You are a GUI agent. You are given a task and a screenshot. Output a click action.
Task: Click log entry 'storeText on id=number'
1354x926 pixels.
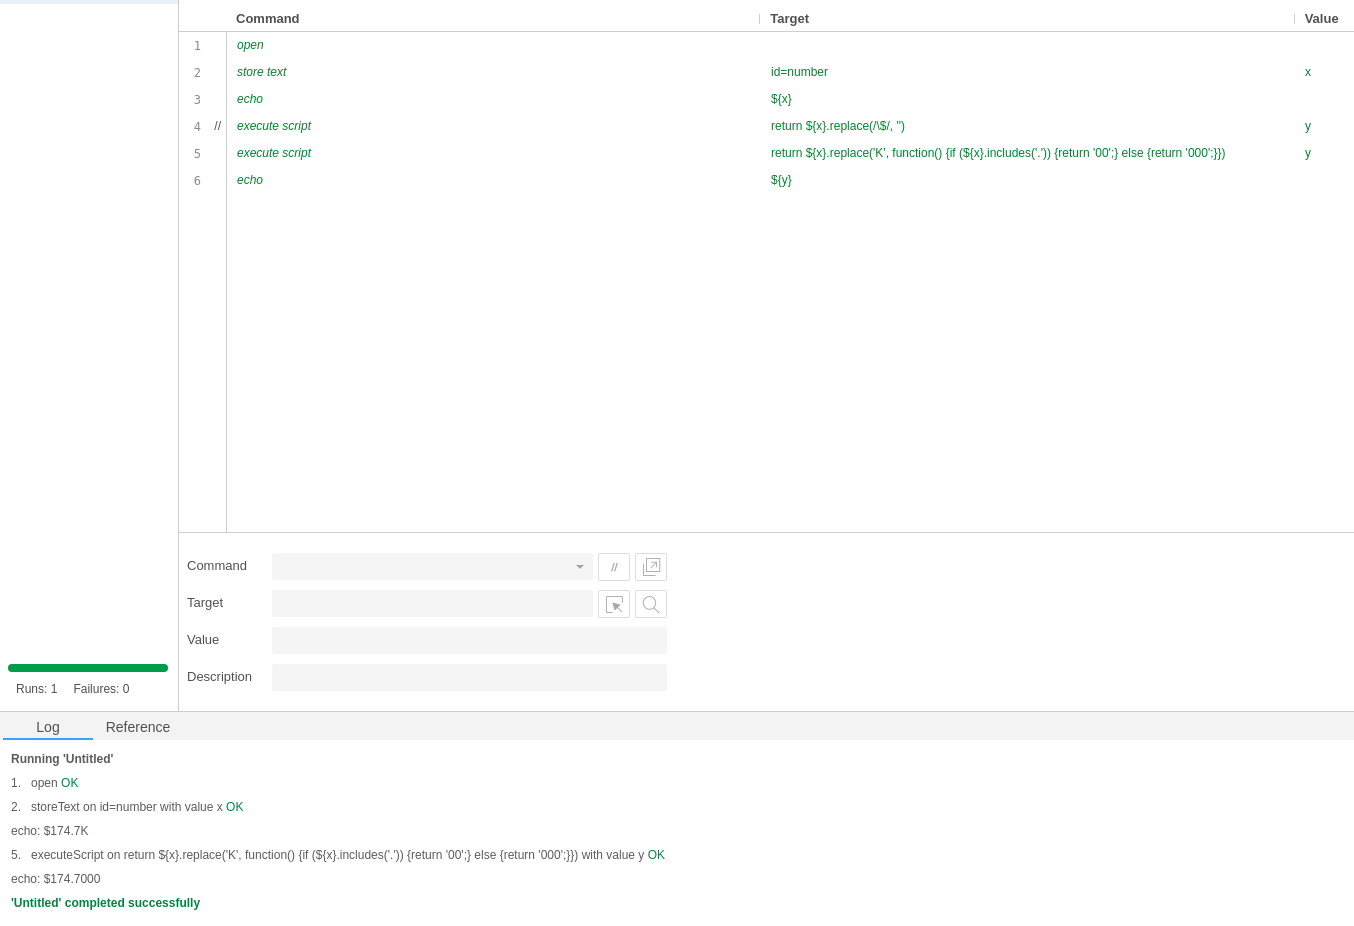(x=127, y=807)
